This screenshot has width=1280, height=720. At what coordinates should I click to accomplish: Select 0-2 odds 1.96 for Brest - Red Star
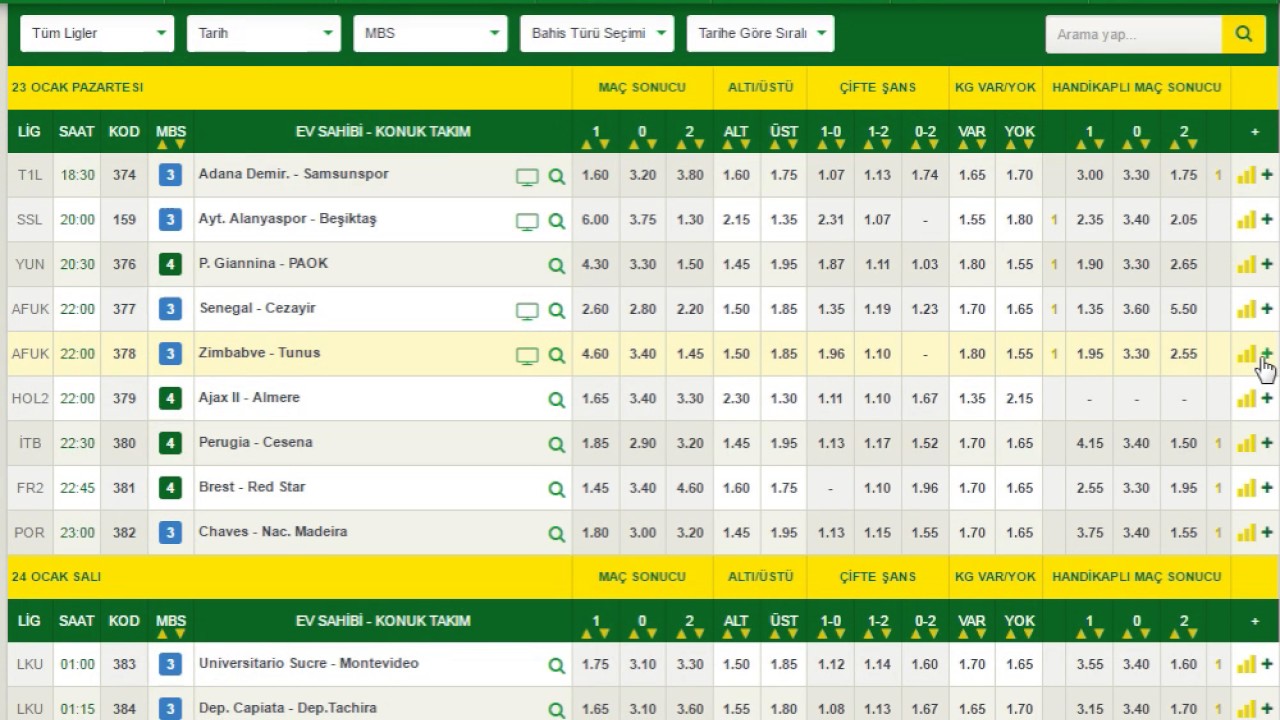click(x=925, y=488)
